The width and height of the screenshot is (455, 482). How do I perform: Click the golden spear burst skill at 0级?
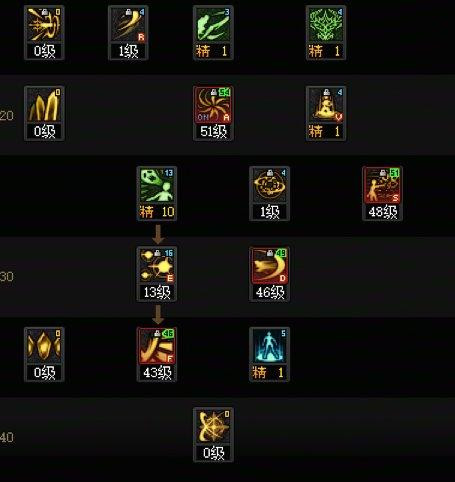(44, 25)
